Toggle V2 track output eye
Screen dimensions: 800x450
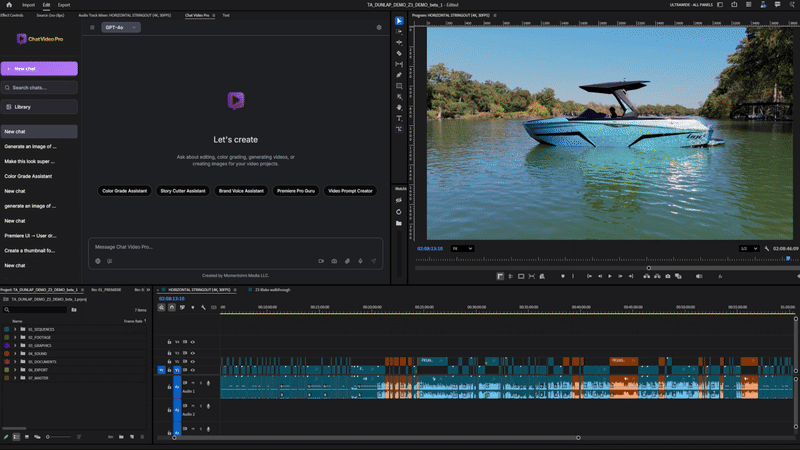pyautogui.click(x=193, y=362)
